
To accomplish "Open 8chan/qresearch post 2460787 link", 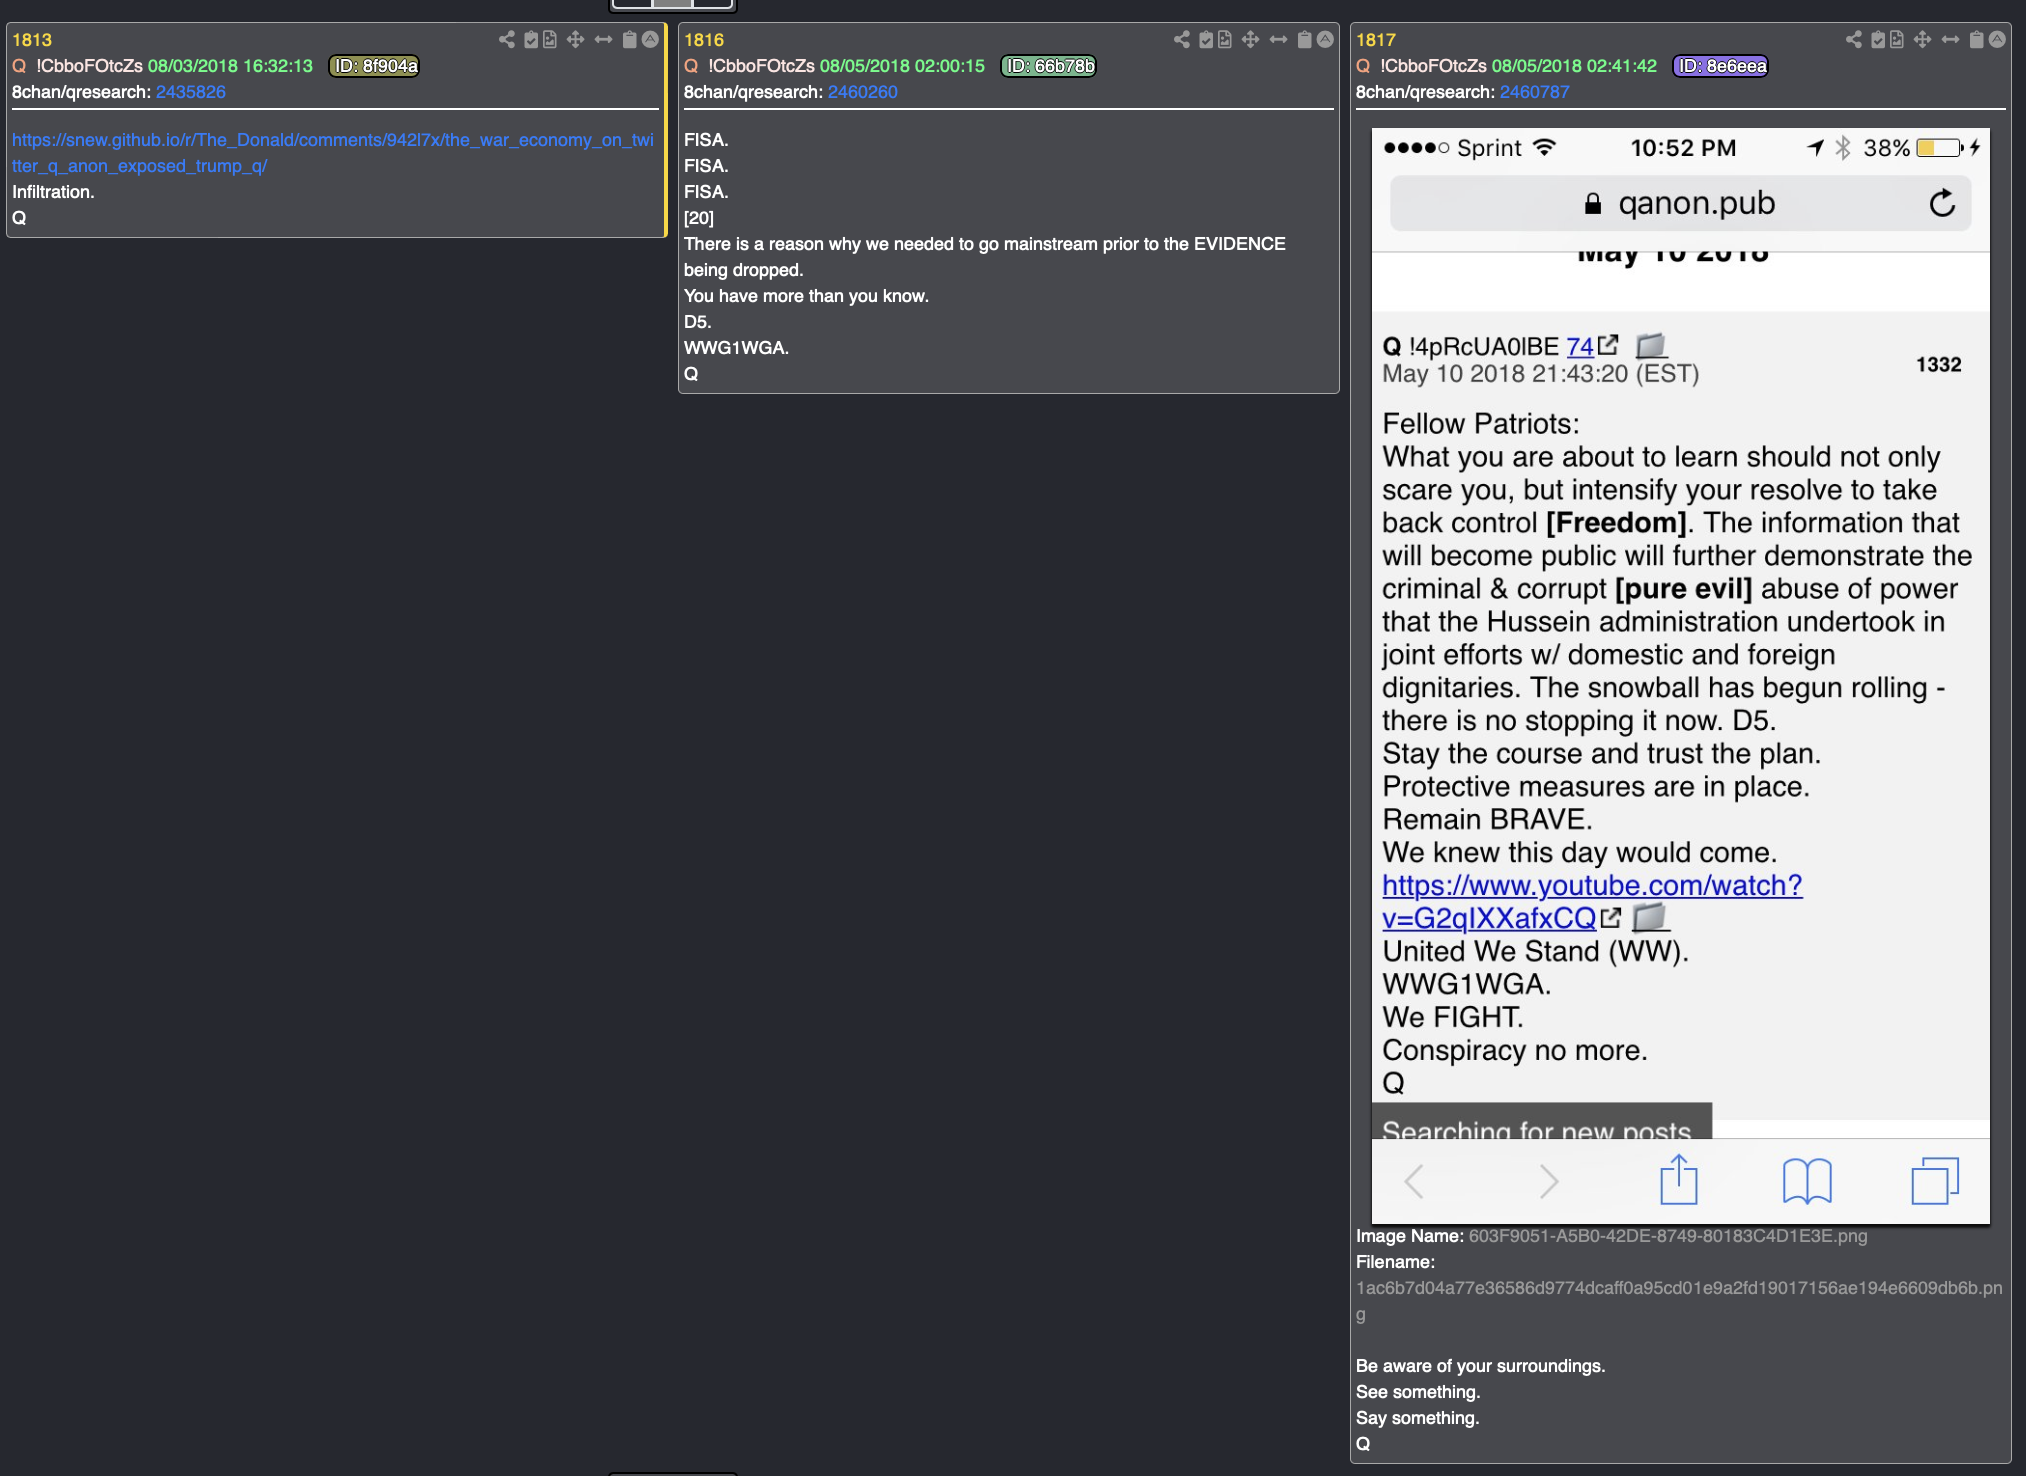I will (1535, 92).
